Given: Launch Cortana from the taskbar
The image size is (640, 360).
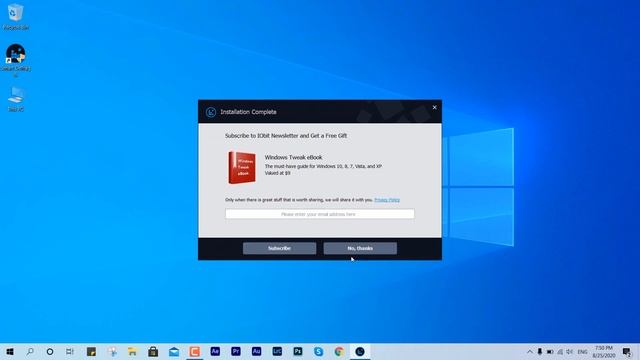Looking at the screenshot, I should pyautogui.click(x=50, y=351).
